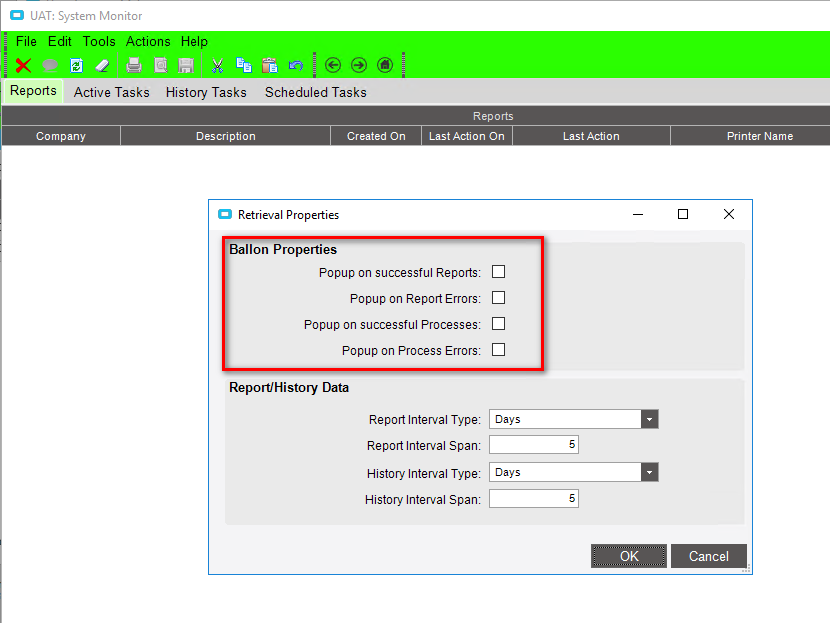
Task: Click the back arrow circle icon
Action: [x=333, y=65]
